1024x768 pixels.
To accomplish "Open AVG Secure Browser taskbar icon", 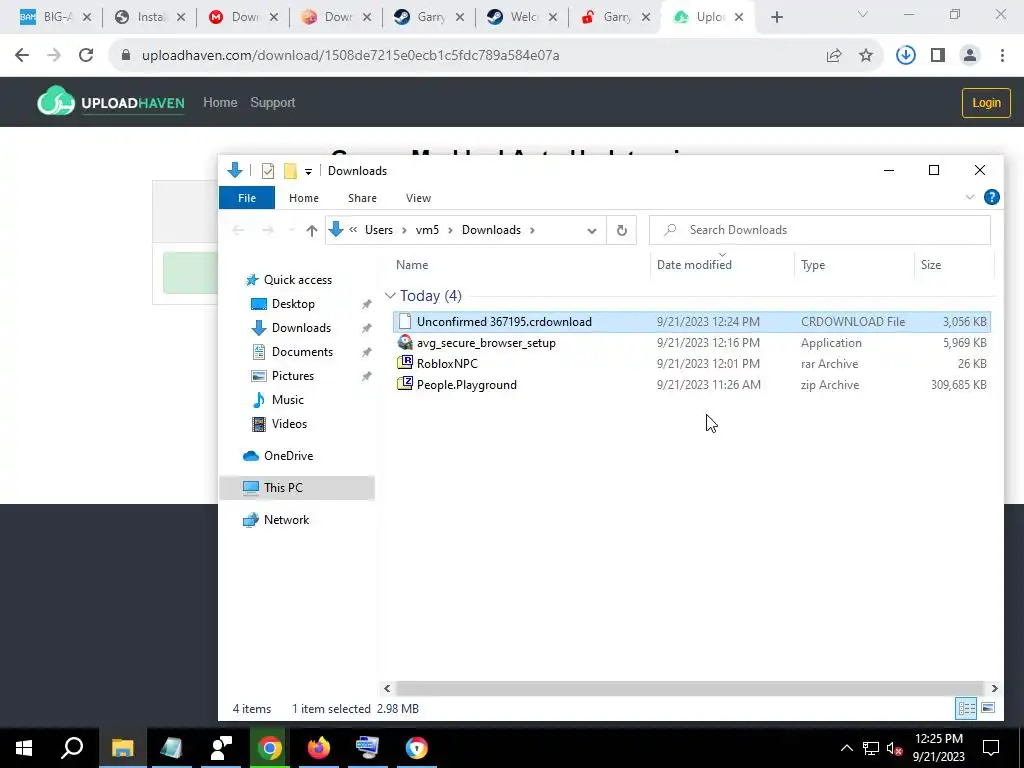I will tap(417, 748).
